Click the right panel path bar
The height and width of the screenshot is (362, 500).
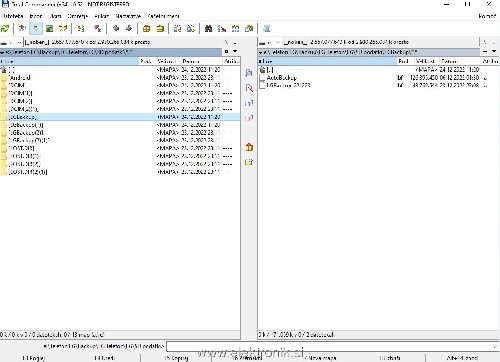coord(369,52)
